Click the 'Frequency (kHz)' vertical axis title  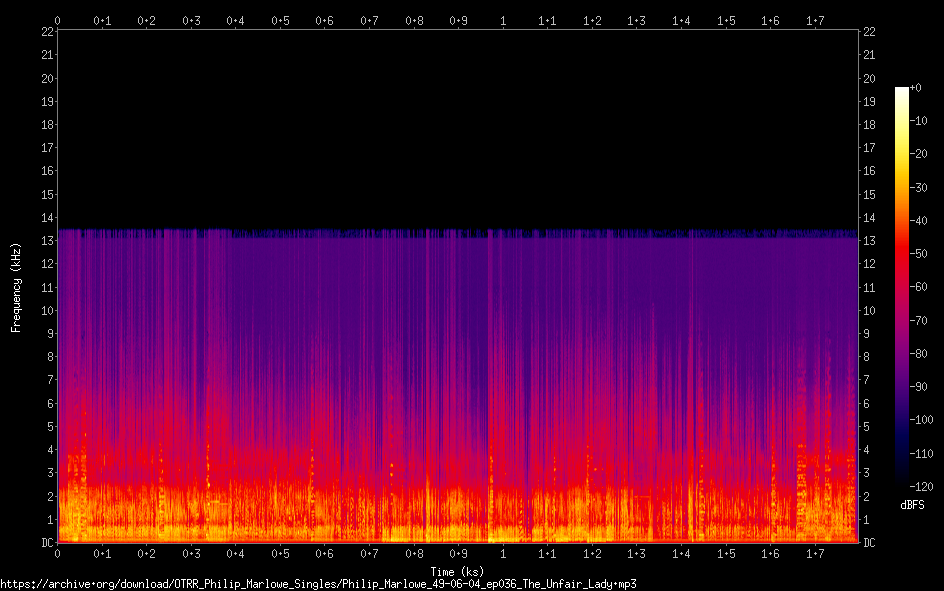pos(16,287)
